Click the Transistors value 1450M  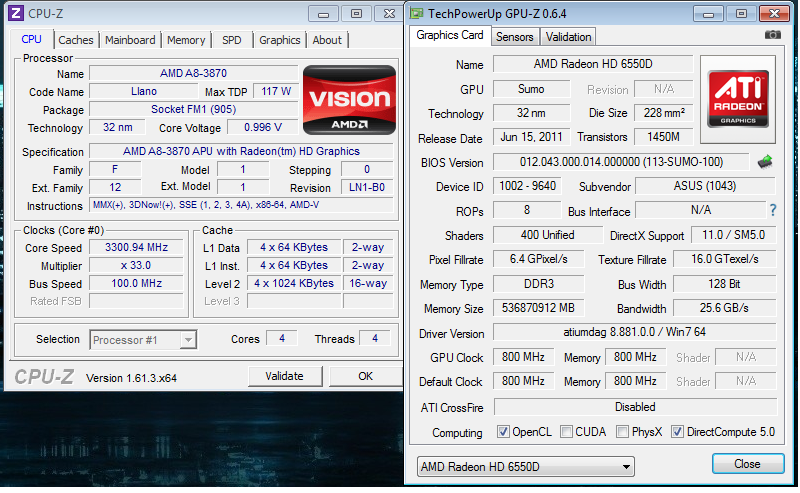663,137
